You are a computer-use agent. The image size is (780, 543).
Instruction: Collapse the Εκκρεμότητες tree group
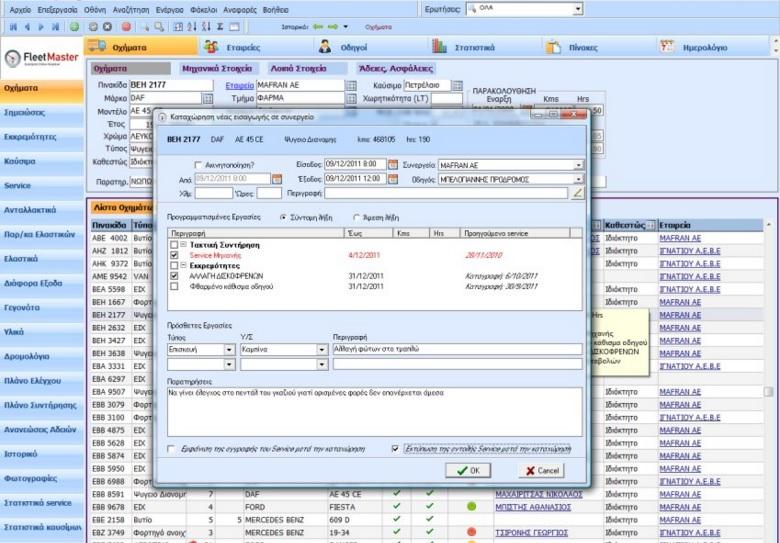click(x=183, y=266)
